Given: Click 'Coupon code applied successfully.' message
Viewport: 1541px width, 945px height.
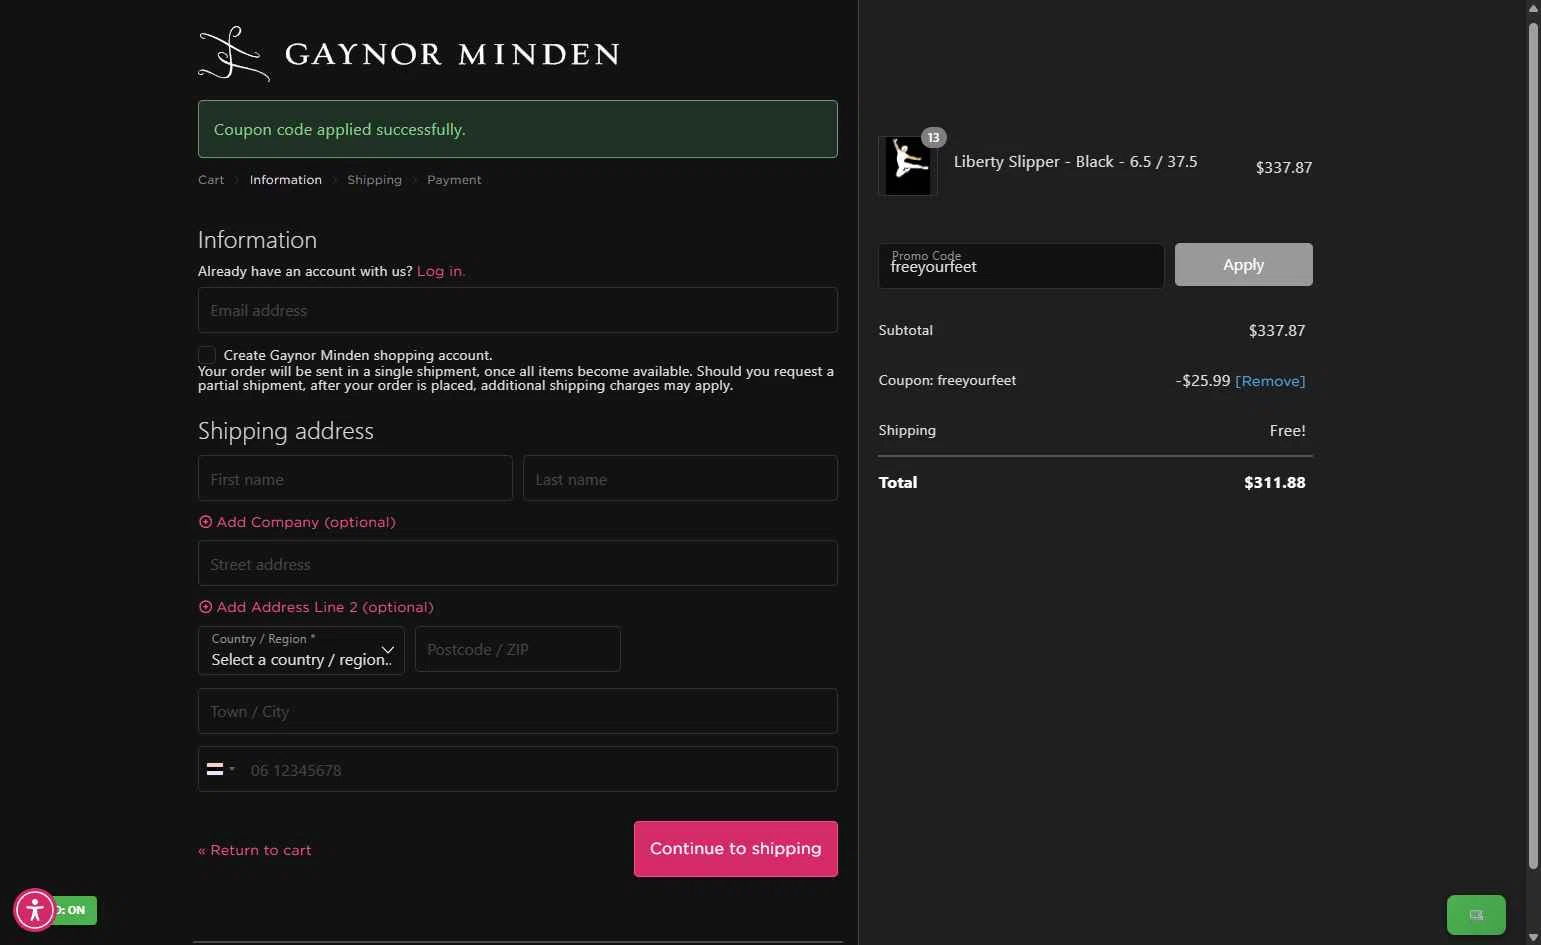Looking at the screenshot, I should pos(340,130).
